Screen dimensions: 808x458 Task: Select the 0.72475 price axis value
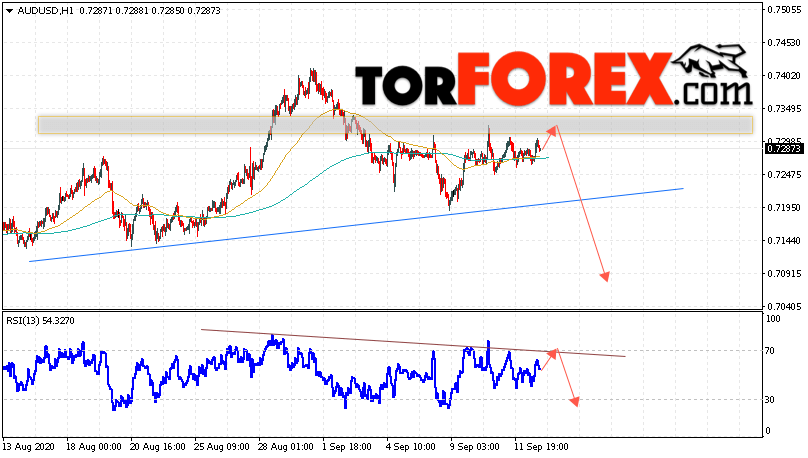(x=784, y=175)
